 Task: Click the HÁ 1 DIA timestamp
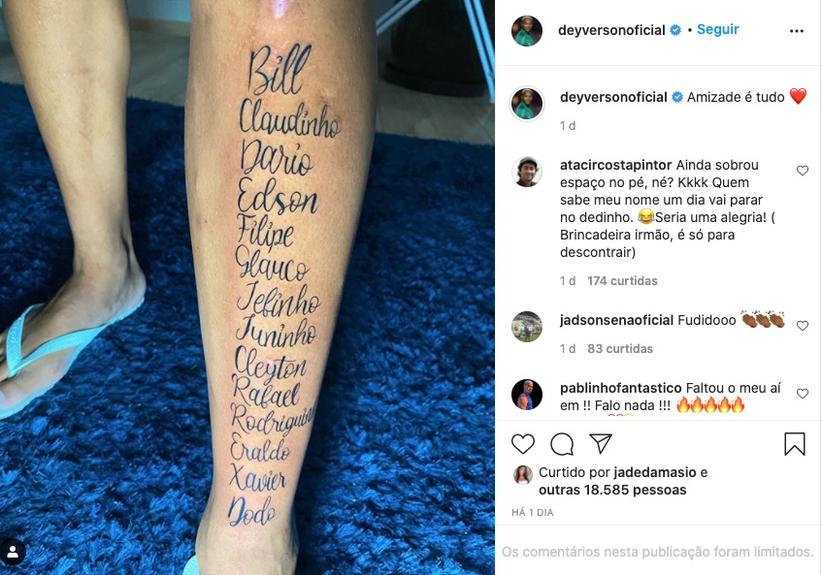[533, 513]
